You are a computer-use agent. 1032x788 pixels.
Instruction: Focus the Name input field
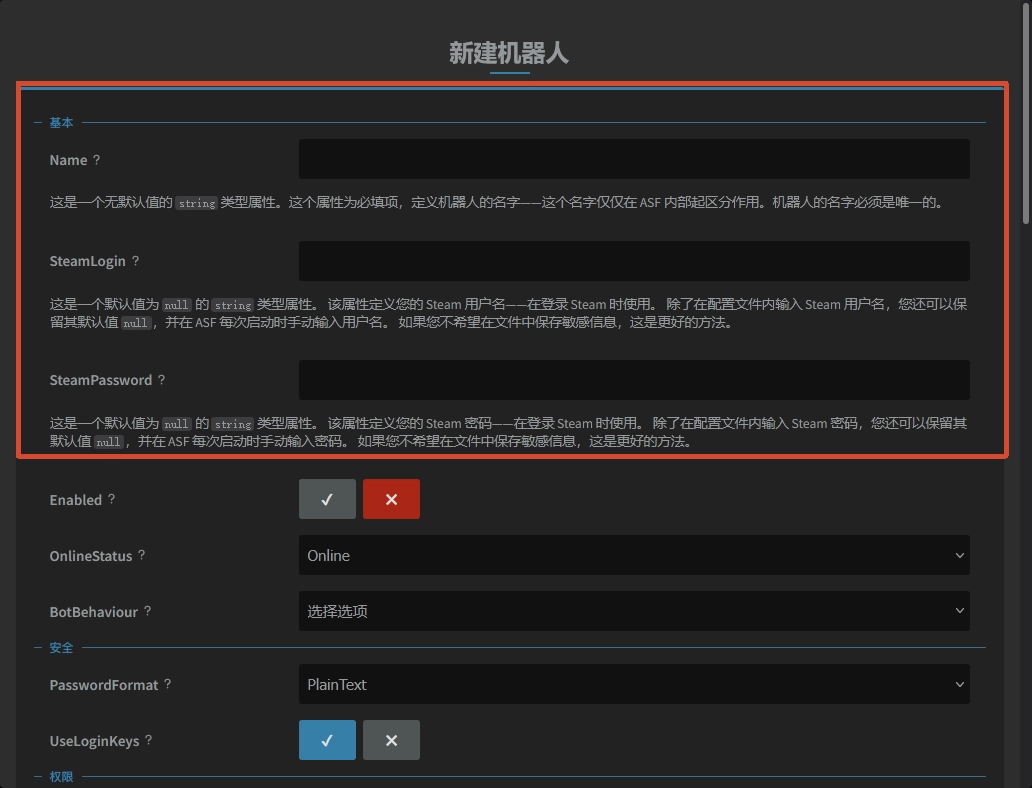(x=634, y=159)
